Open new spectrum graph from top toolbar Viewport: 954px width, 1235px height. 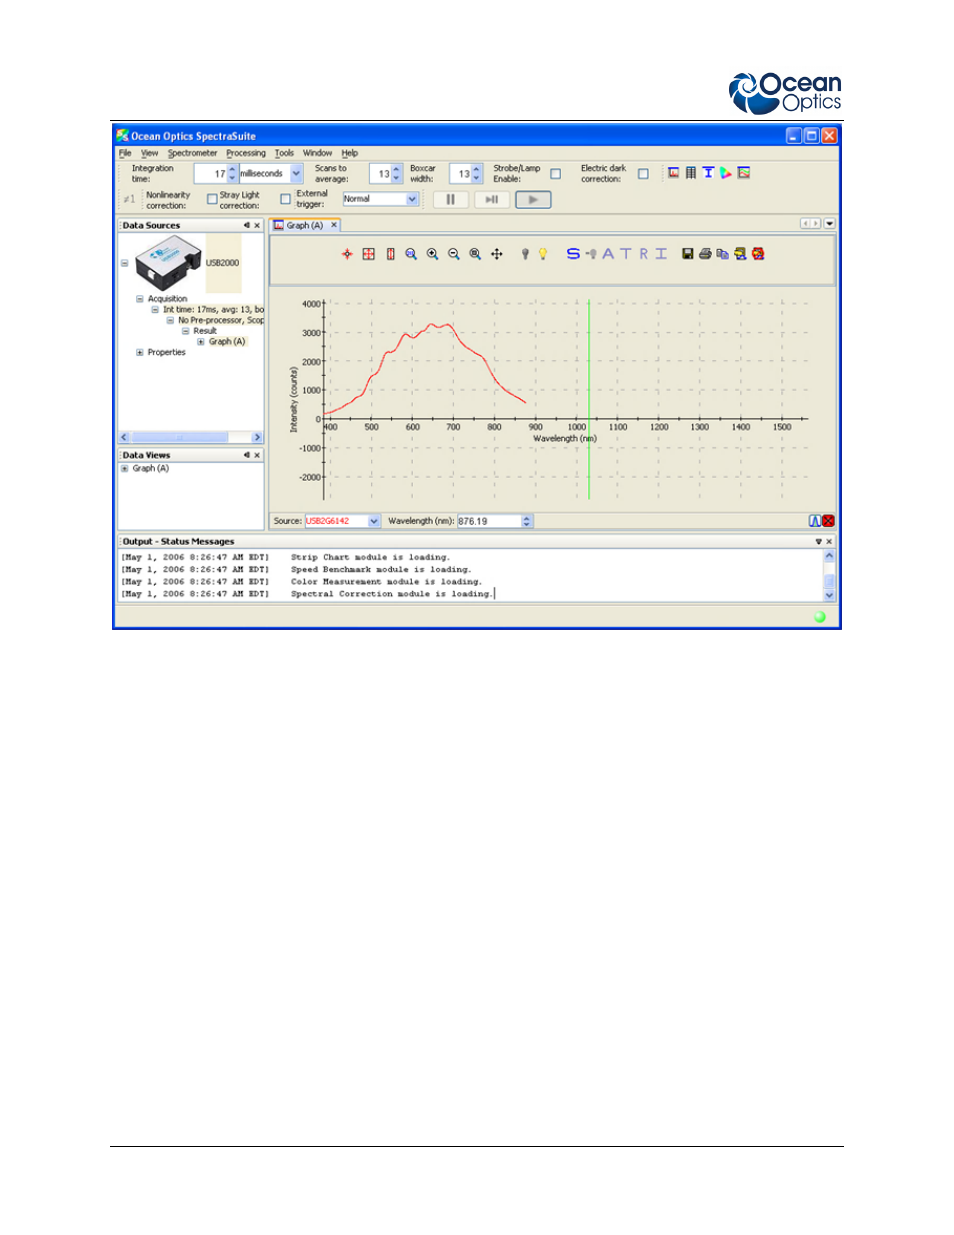[x=674, y=173]
